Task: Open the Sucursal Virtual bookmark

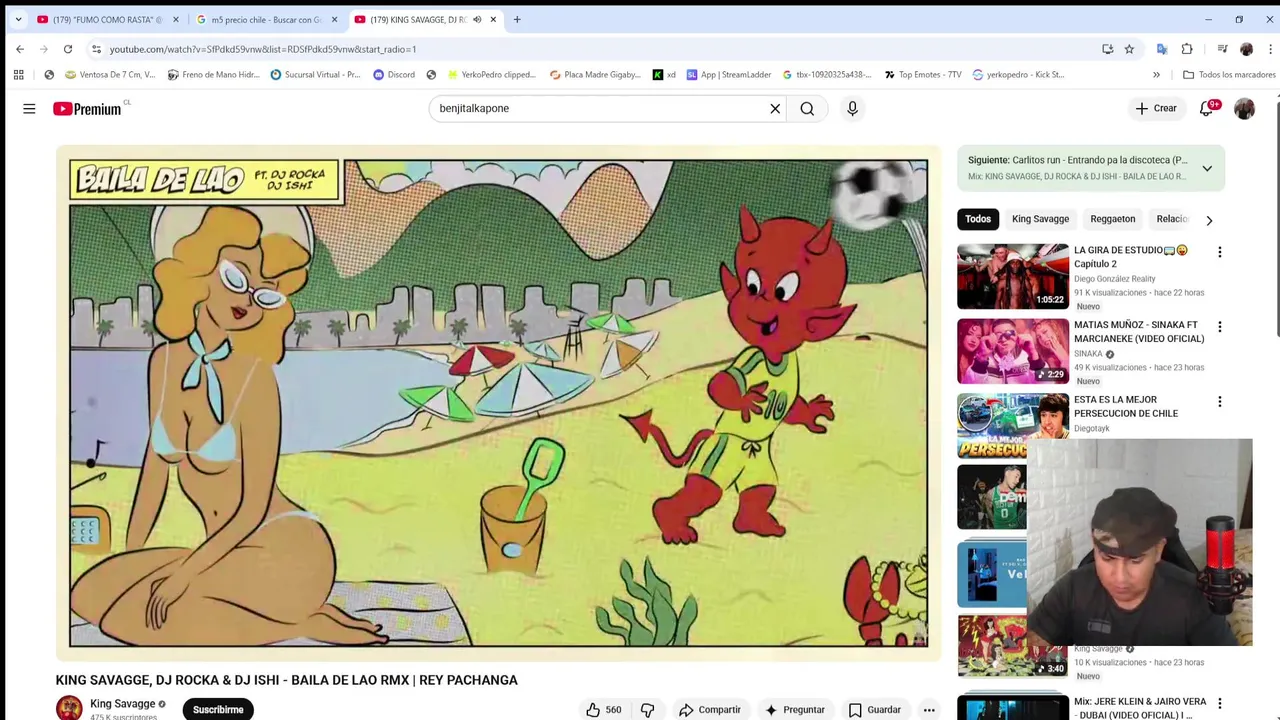Action: [x=315, y=75]
